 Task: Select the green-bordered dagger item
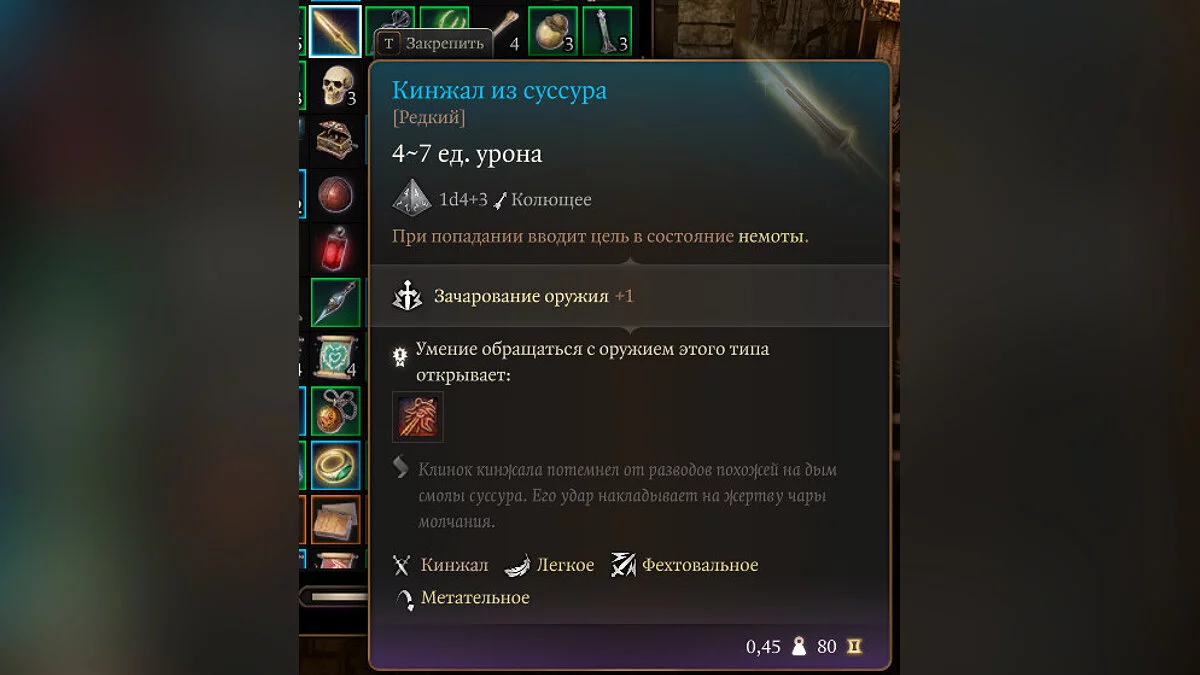pos(336,301)
